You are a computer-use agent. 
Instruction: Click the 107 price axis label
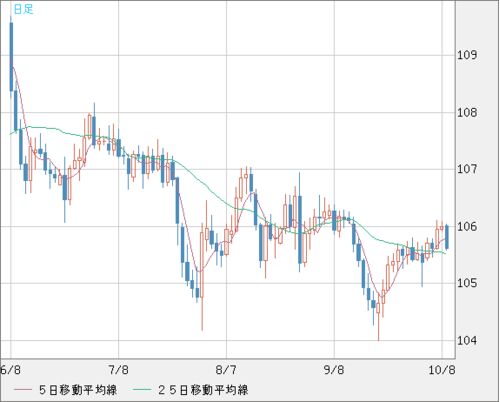[x=467, y=169]
